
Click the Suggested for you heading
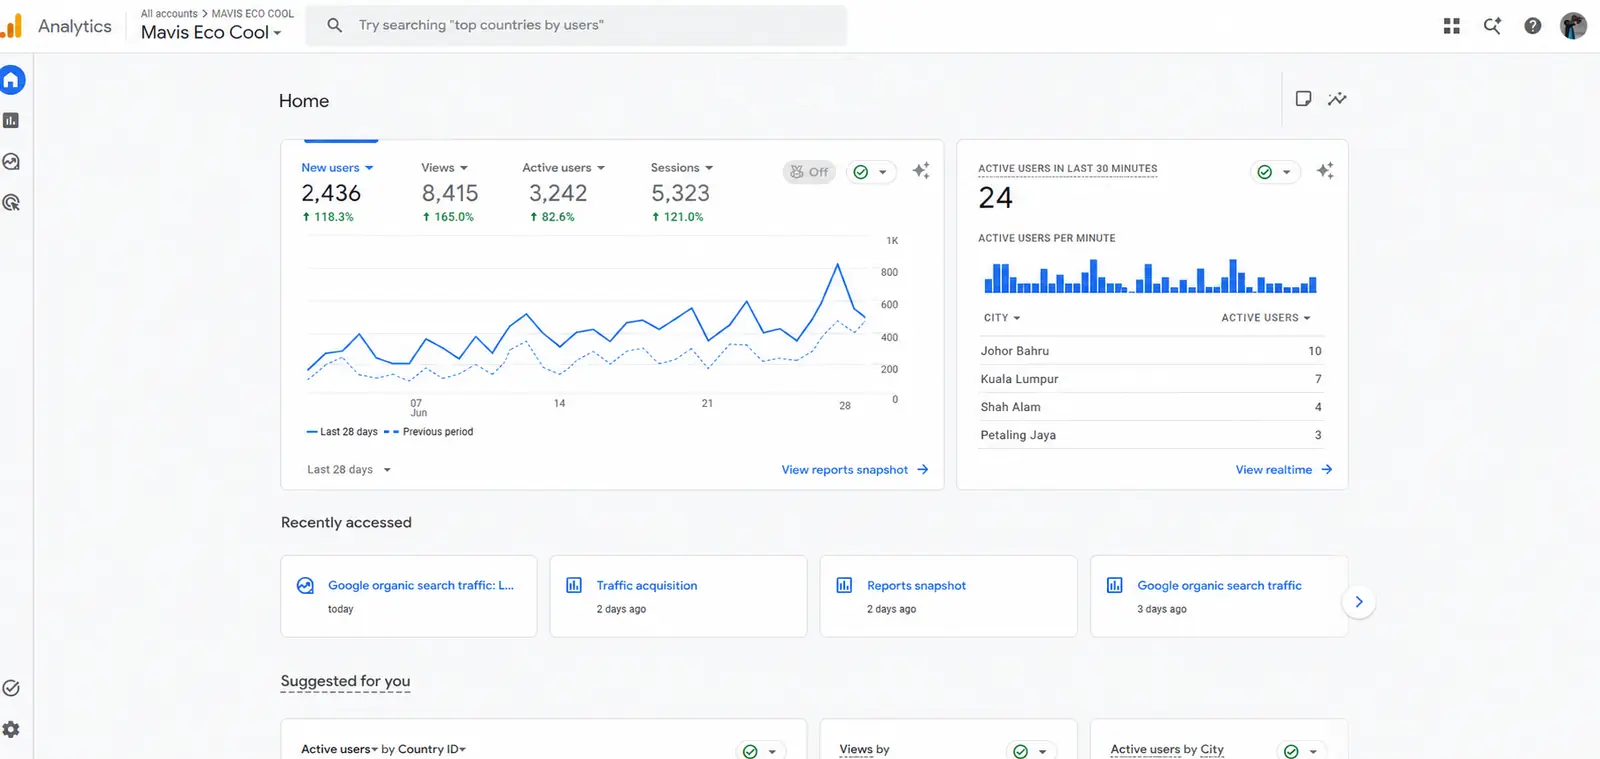click(x=345, y=681)
